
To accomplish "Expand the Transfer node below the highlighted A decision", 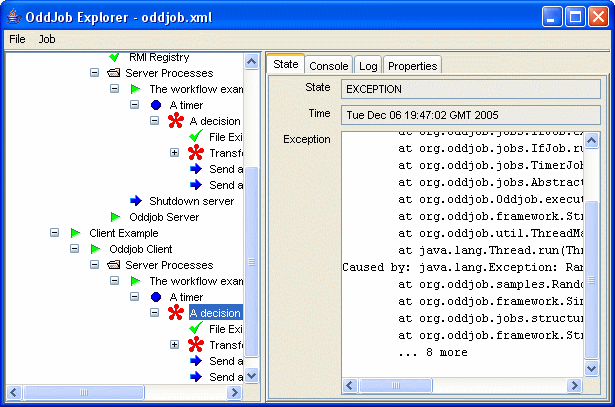I will [175, 345].
